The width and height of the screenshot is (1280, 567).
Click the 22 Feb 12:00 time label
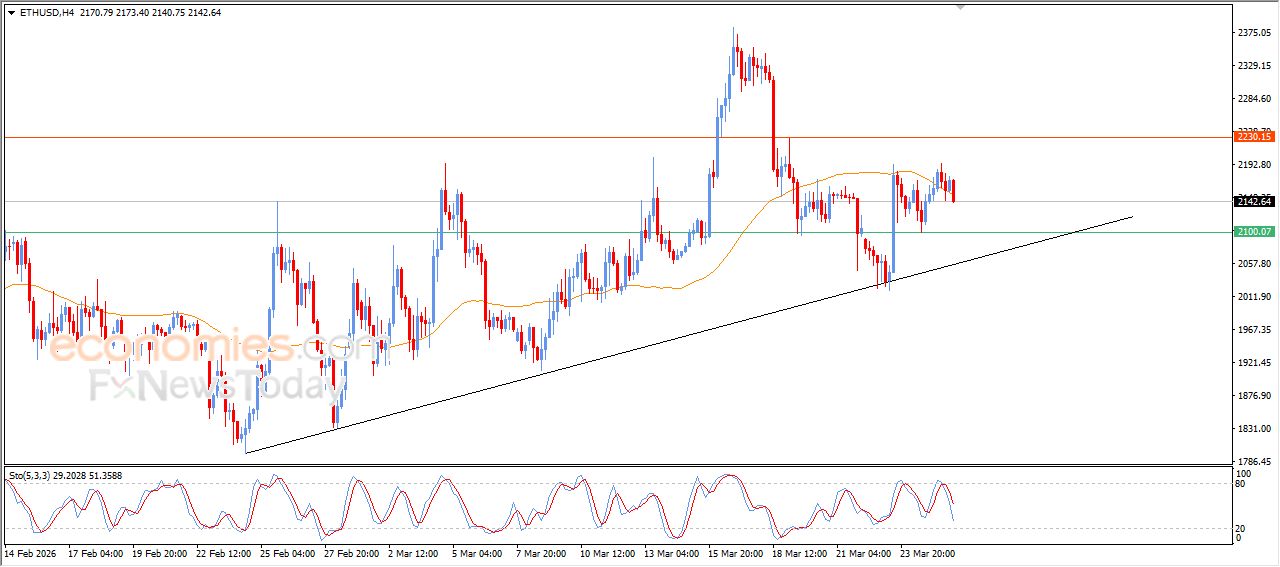224,552
